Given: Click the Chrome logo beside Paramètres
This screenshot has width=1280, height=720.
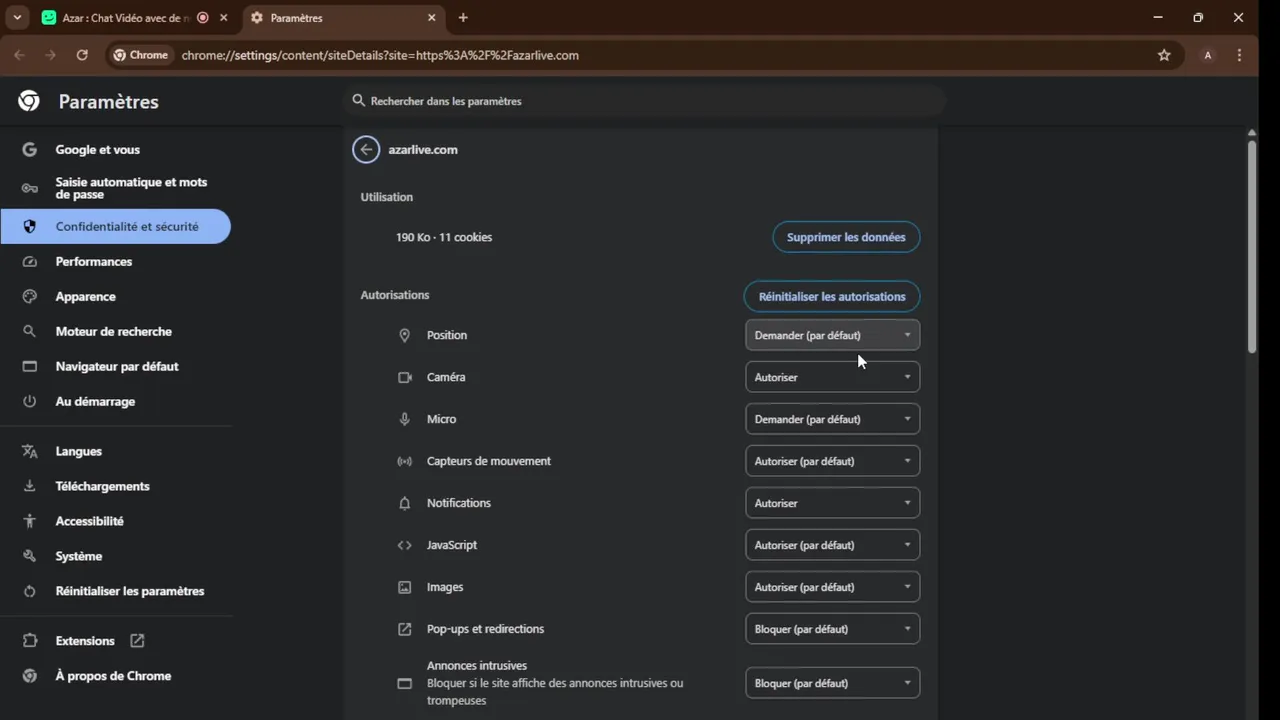Looking at the screenshot, I should pos(29,101).
